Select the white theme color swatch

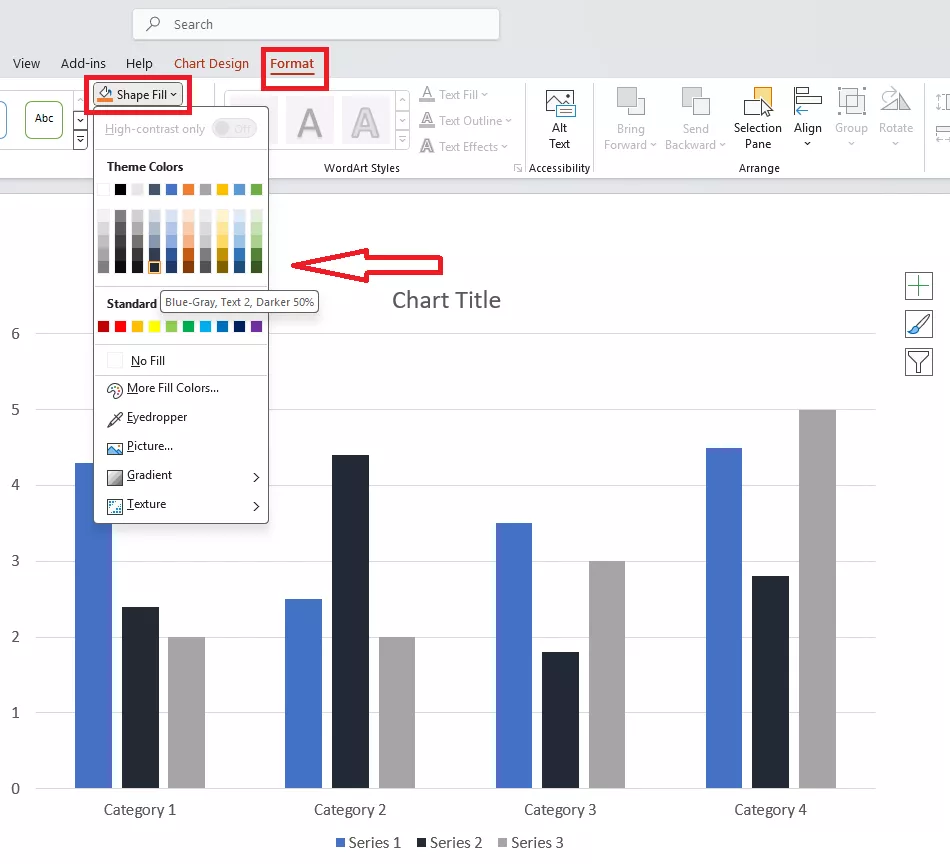point(104,190)
